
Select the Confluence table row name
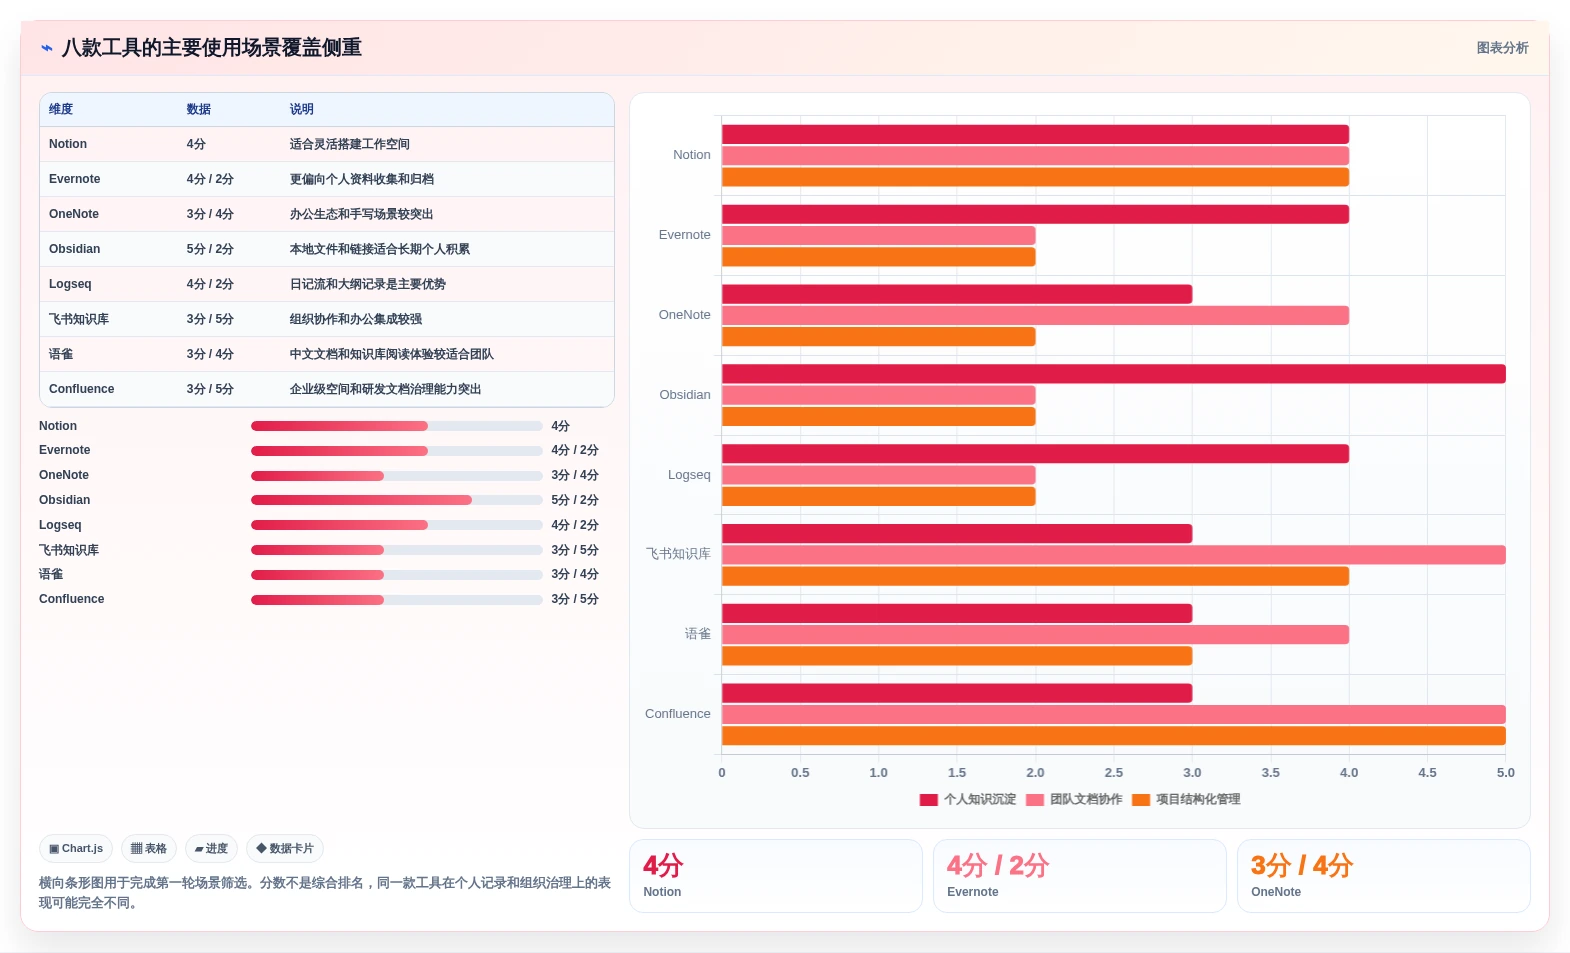[82, 389]
